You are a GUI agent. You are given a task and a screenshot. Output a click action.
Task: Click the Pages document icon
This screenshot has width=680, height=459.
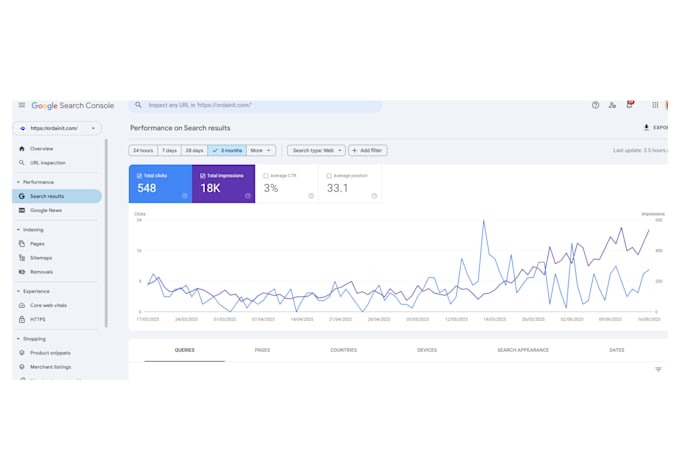click(x=22, y=244)
